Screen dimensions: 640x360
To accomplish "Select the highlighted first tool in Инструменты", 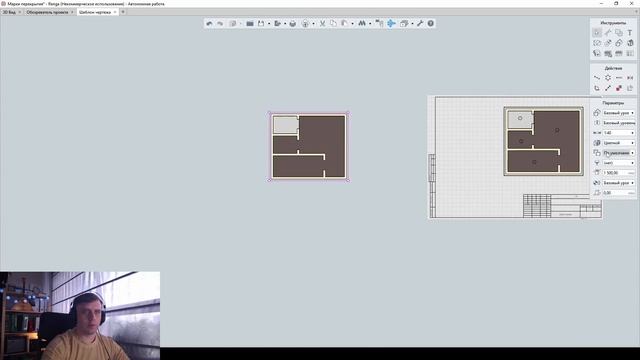I will 597,33.
